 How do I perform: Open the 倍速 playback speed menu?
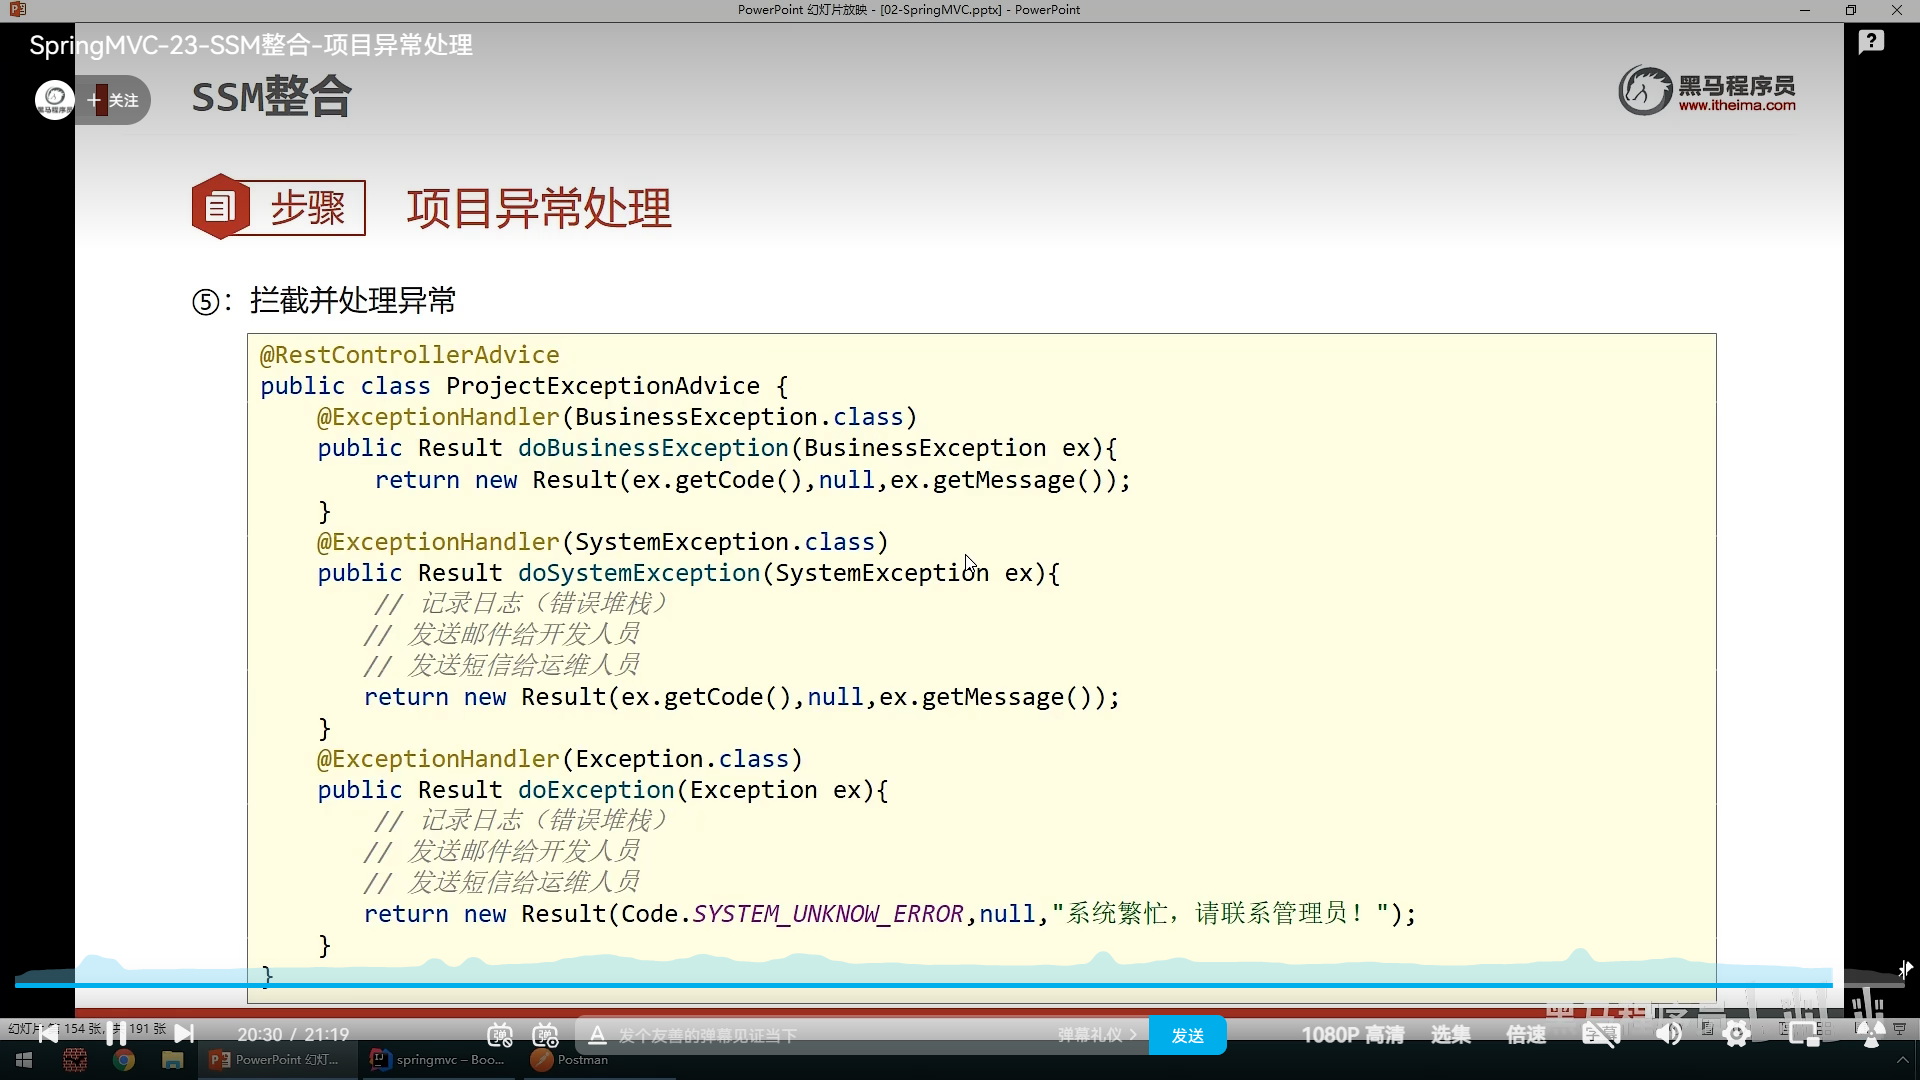1526,1035
